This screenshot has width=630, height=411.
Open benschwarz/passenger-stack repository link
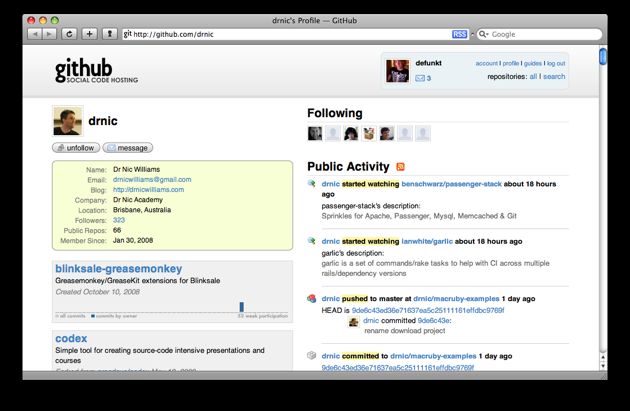452,184
